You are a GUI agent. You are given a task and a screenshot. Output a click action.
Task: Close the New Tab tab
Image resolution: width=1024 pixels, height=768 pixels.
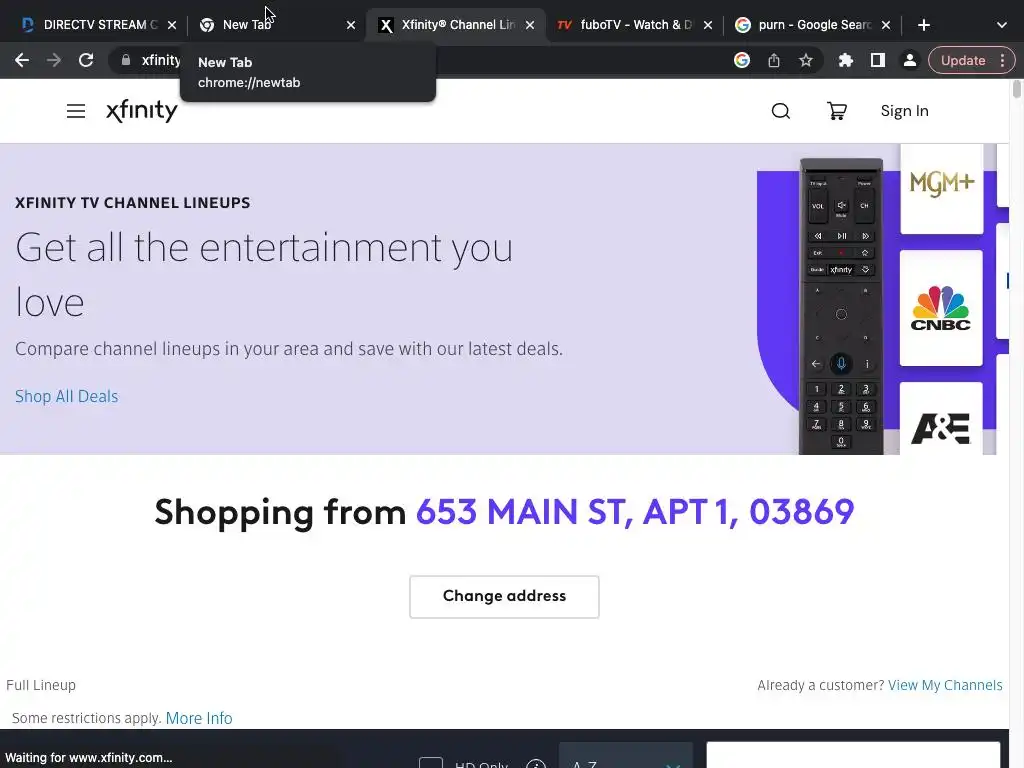(x=351, y=25)
